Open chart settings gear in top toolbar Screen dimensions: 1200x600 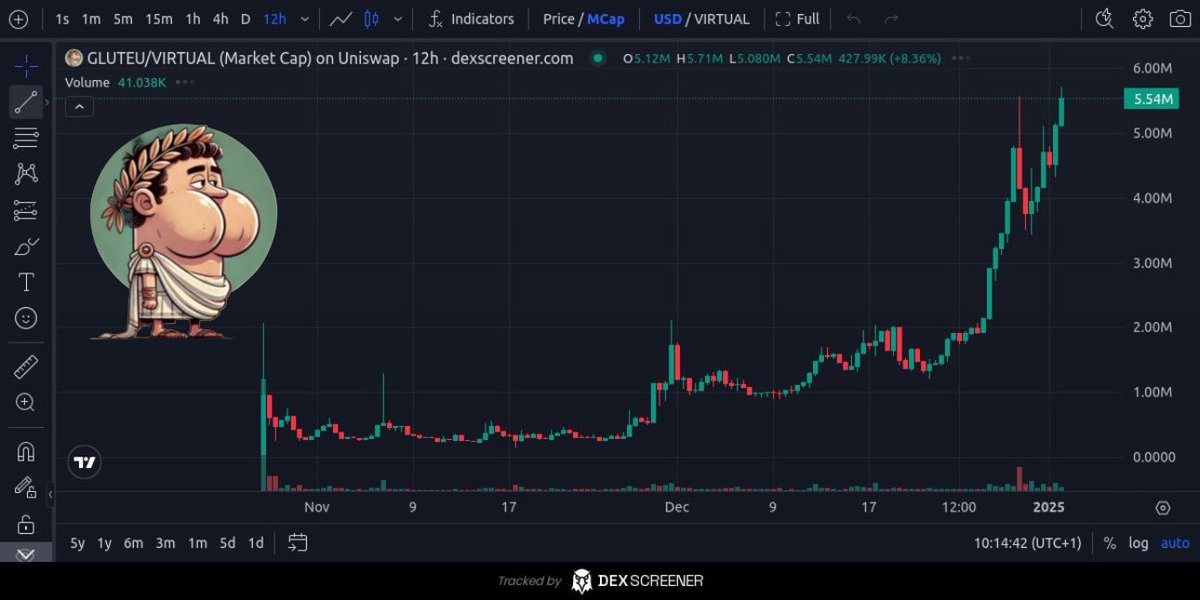coord(1142,19)
